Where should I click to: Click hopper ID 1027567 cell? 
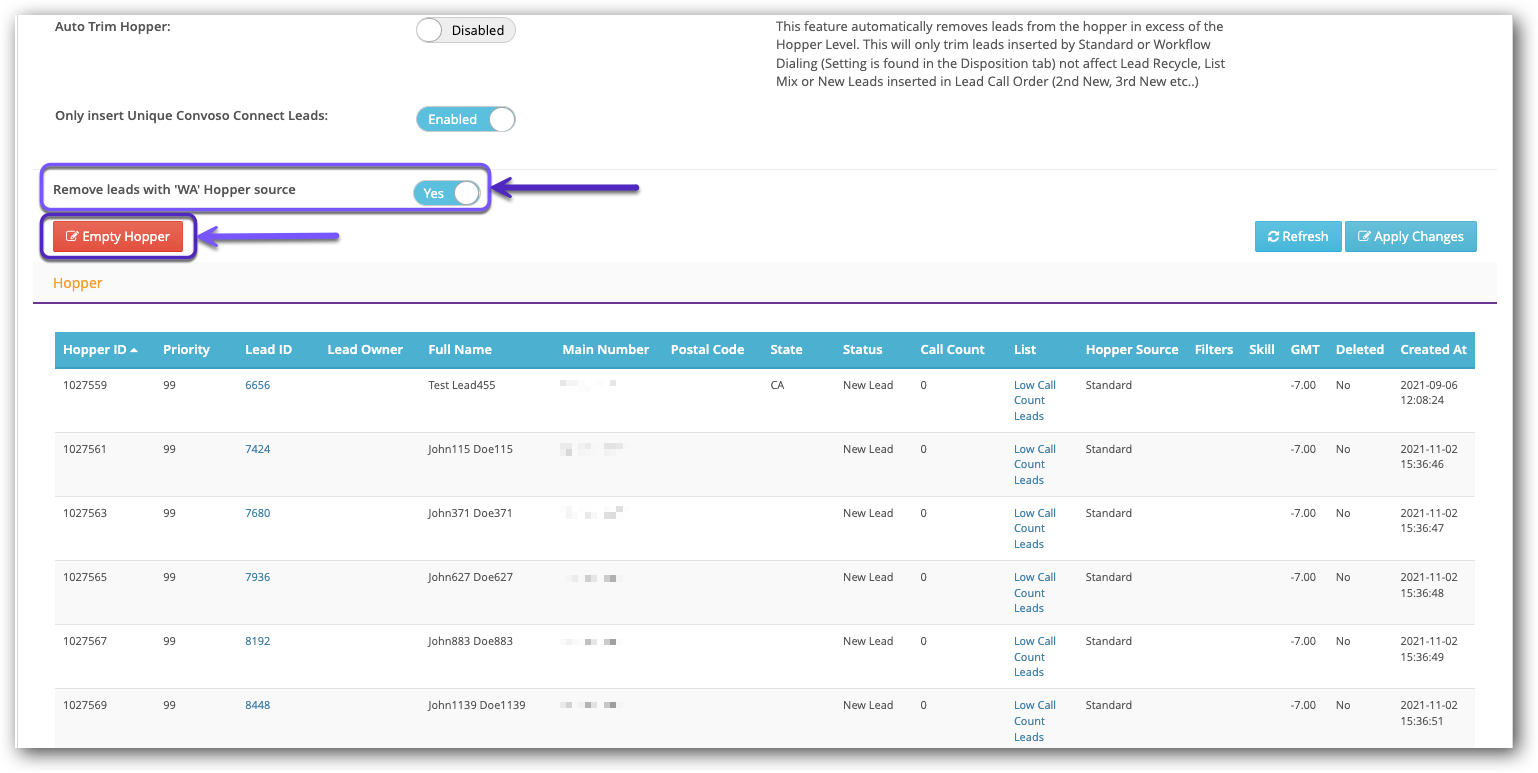tap(84, 641)
